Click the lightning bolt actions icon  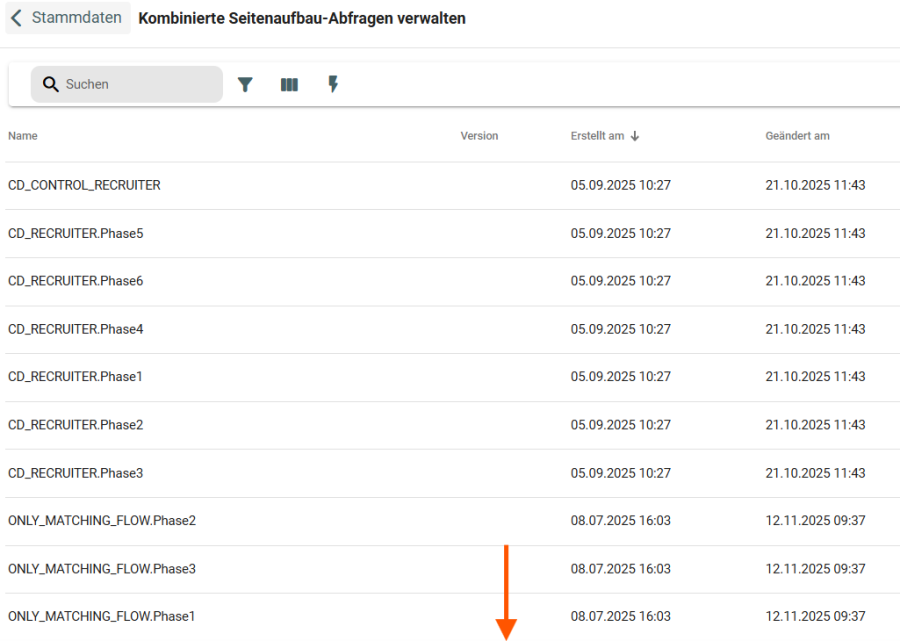coord(333,85)
